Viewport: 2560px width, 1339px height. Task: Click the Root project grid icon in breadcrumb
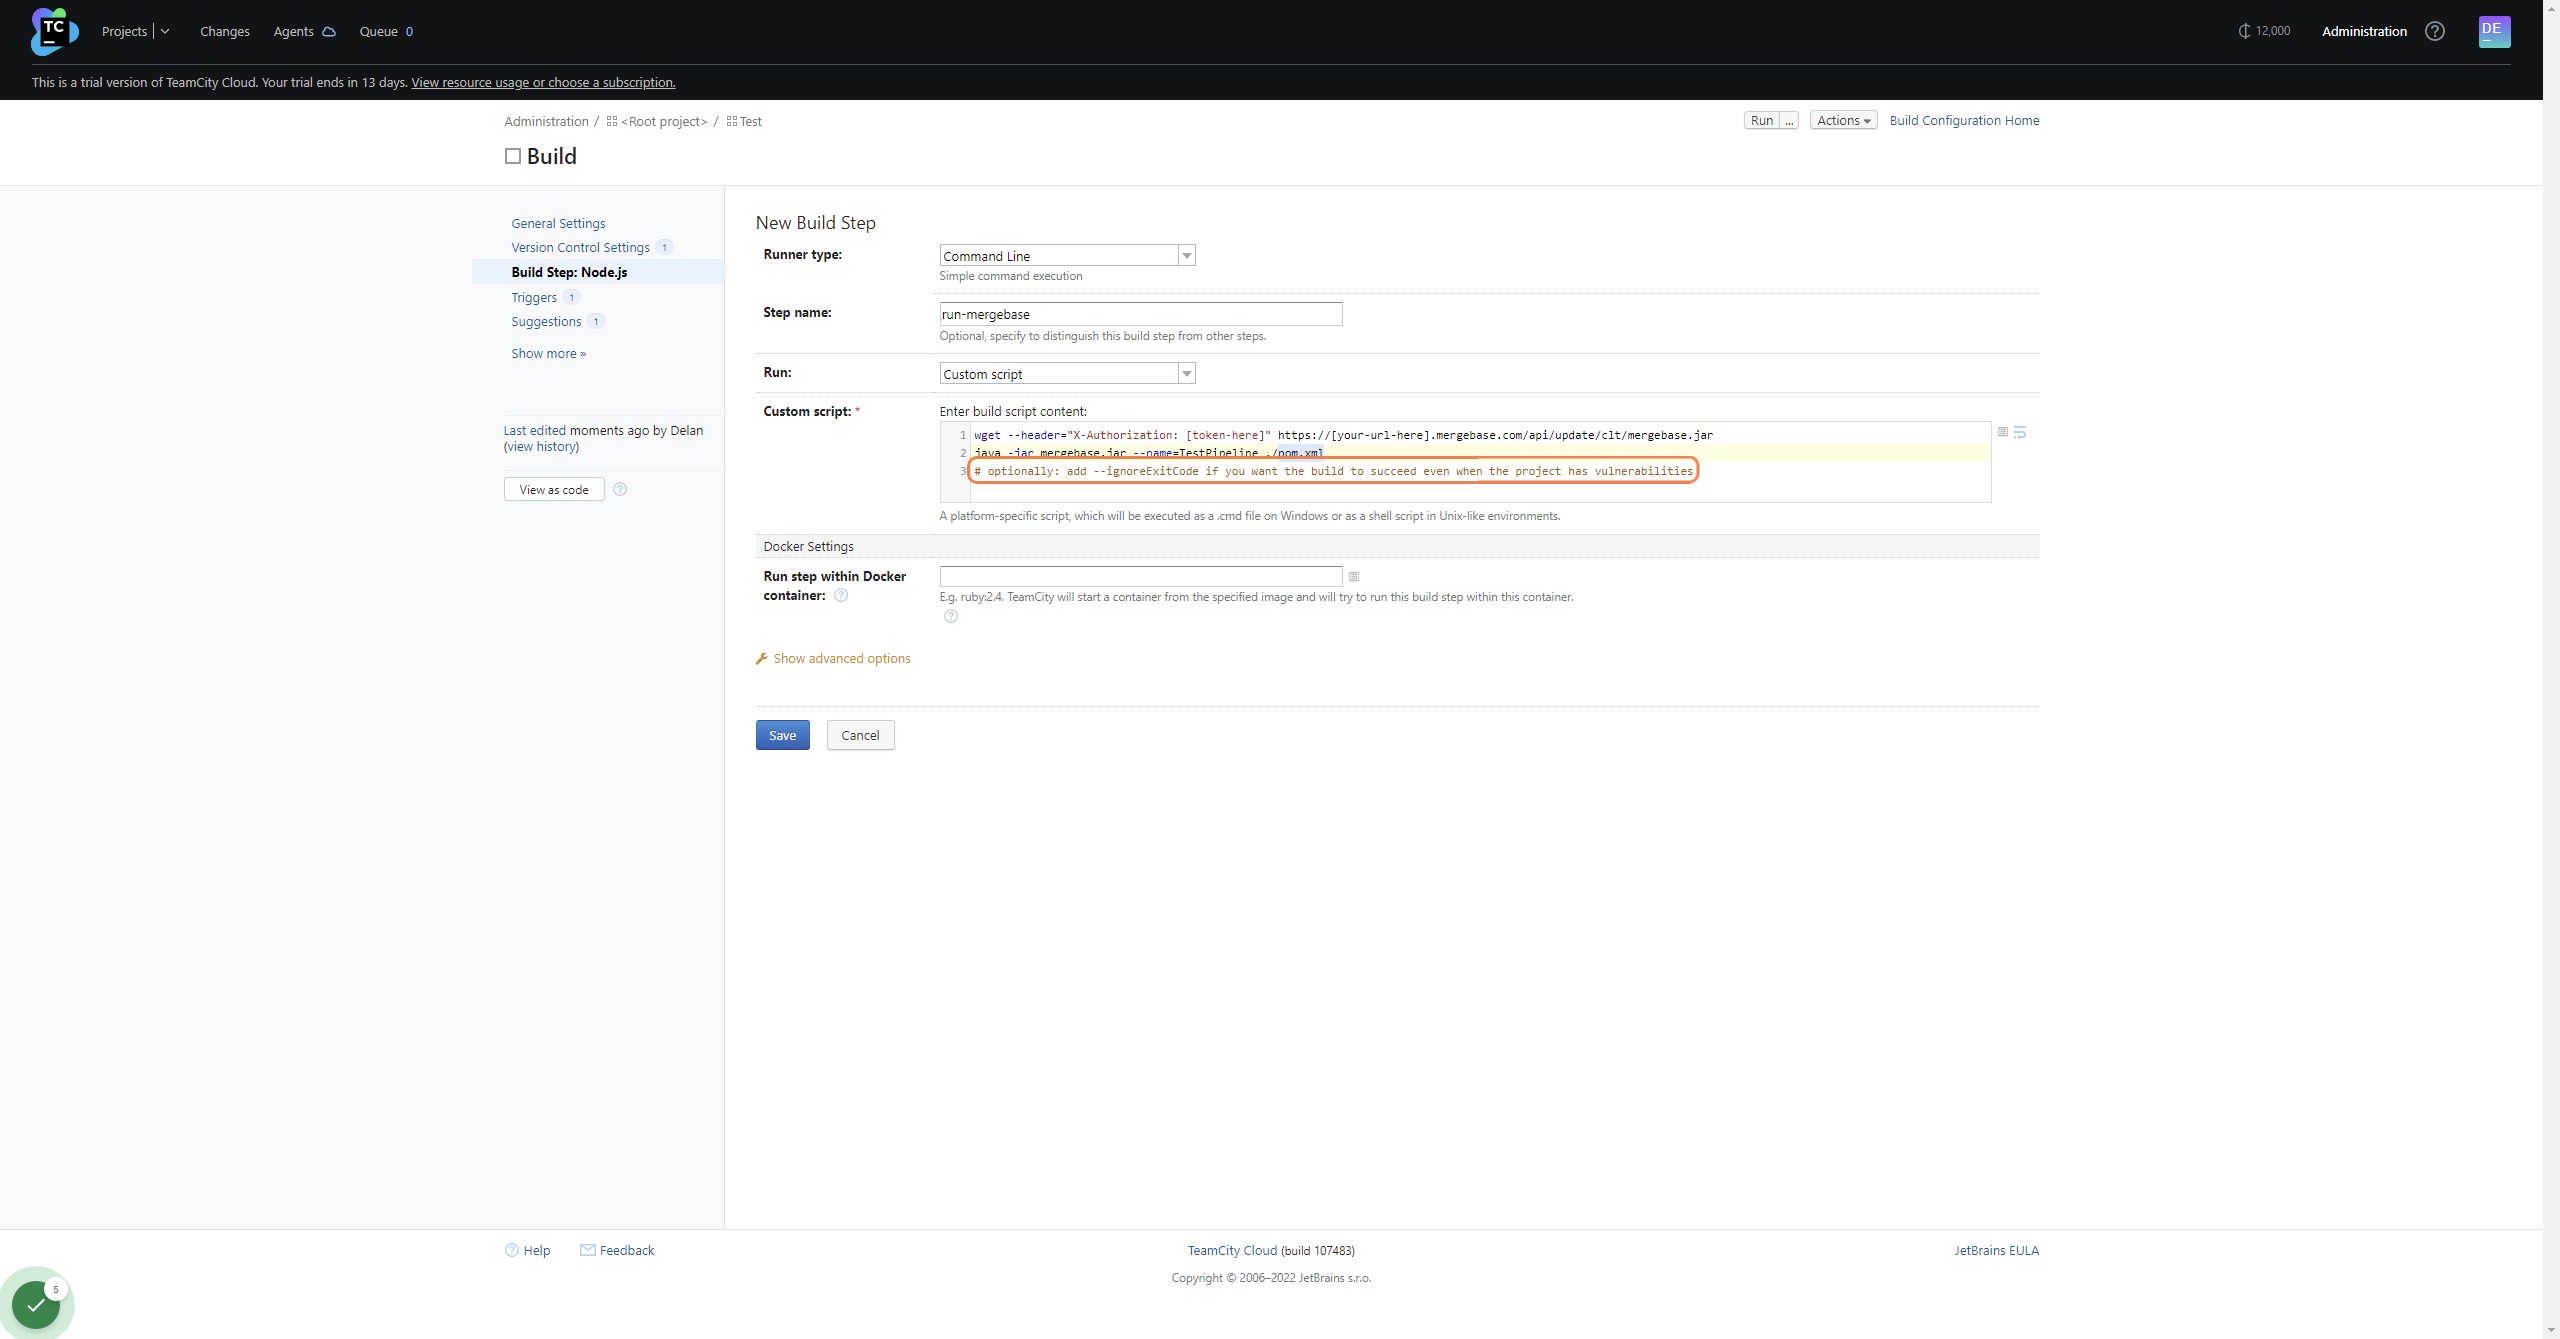611,121
